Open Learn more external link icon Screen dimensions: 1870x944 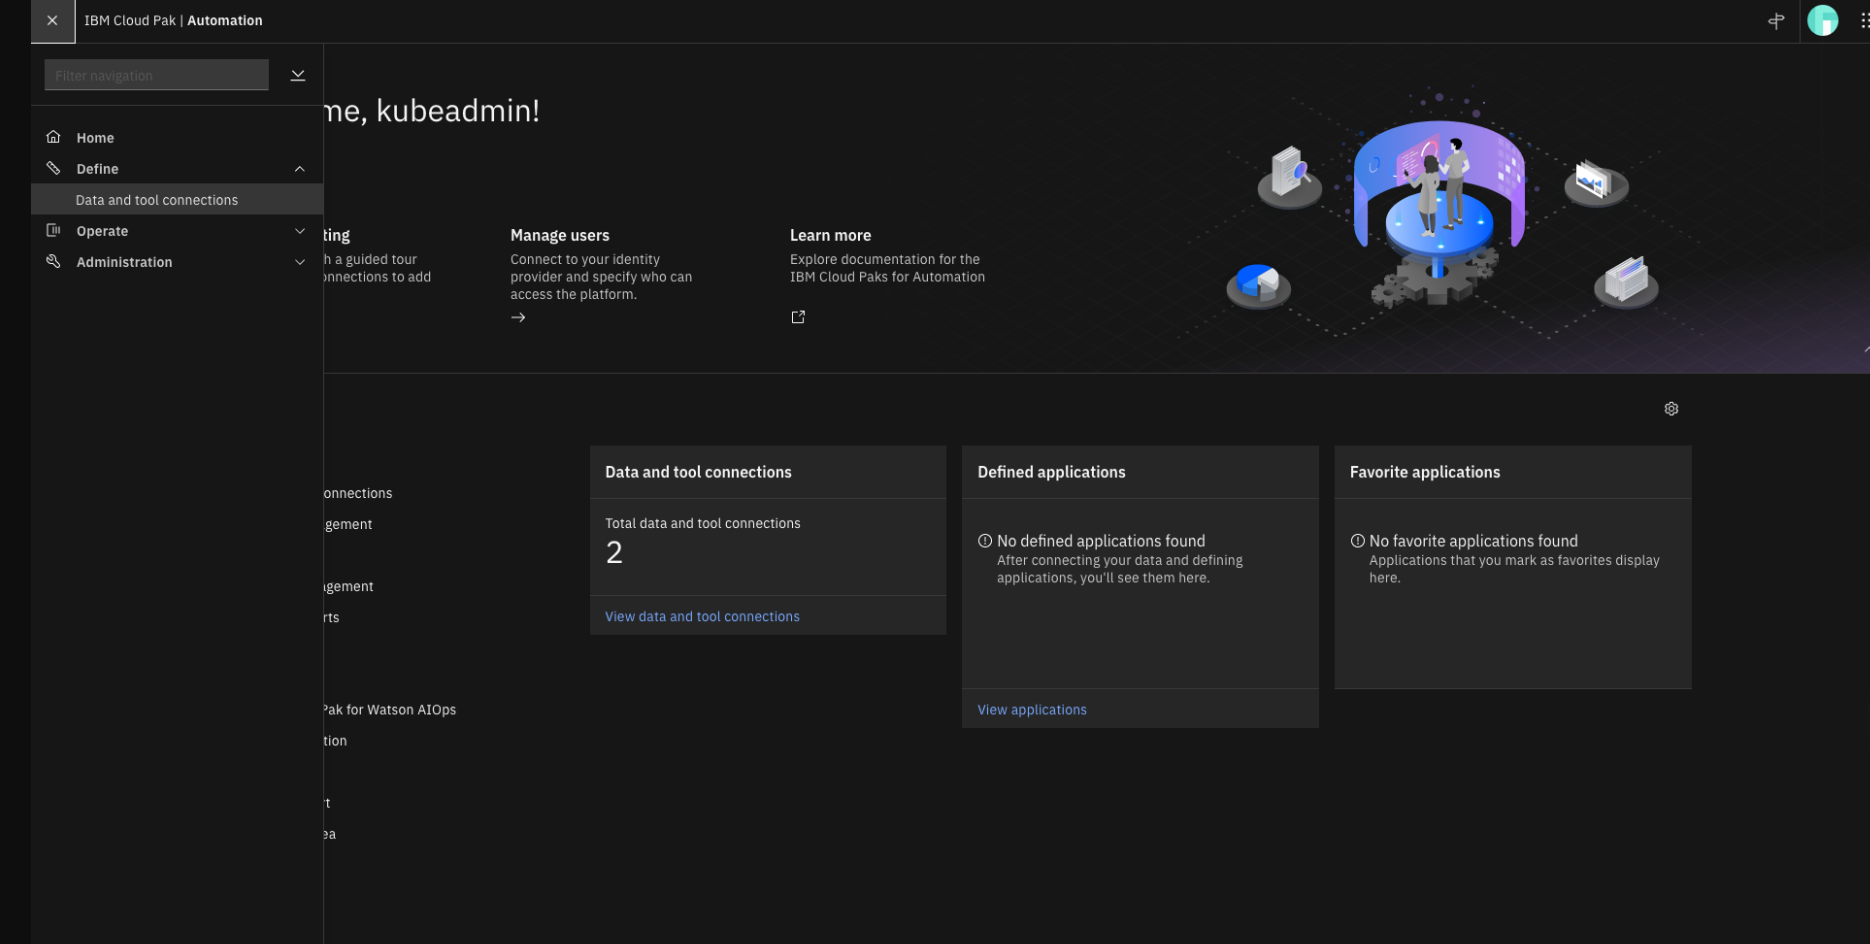pos(798,317)
